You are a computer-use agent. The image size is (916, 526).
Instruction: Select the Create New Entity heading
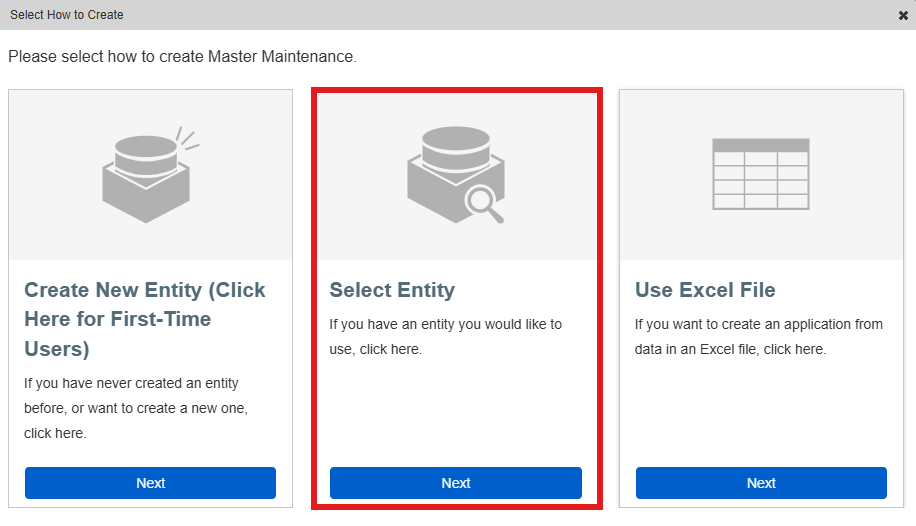point(145,319)
